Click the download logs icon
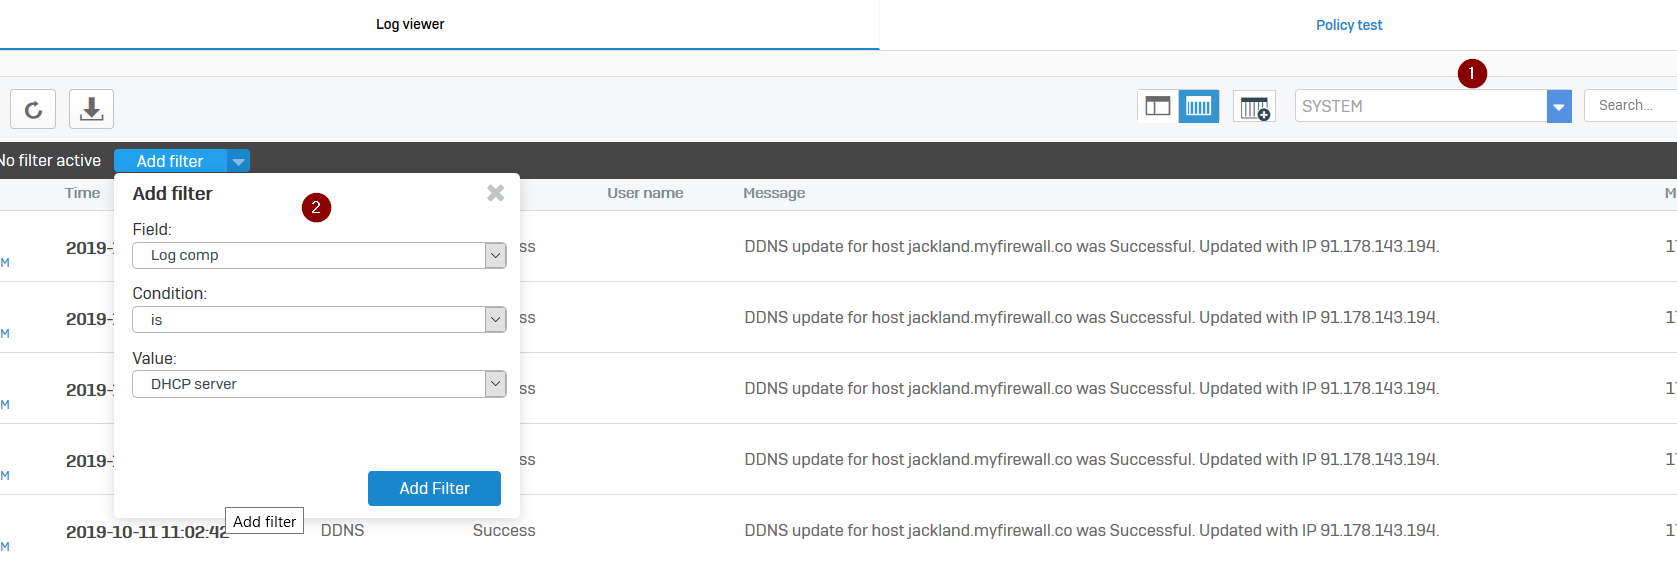The width and height of the screenshot is (1677, 562). (91, 109)
